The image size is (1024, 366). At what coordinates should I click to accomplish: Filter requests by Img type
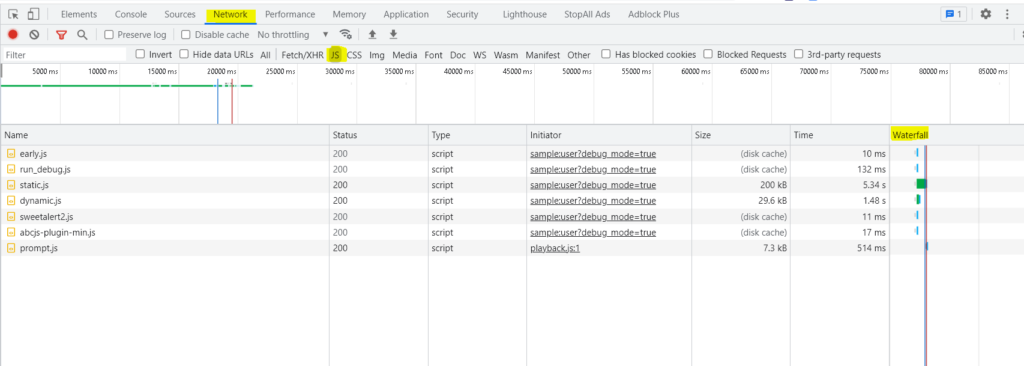point(377,55)
